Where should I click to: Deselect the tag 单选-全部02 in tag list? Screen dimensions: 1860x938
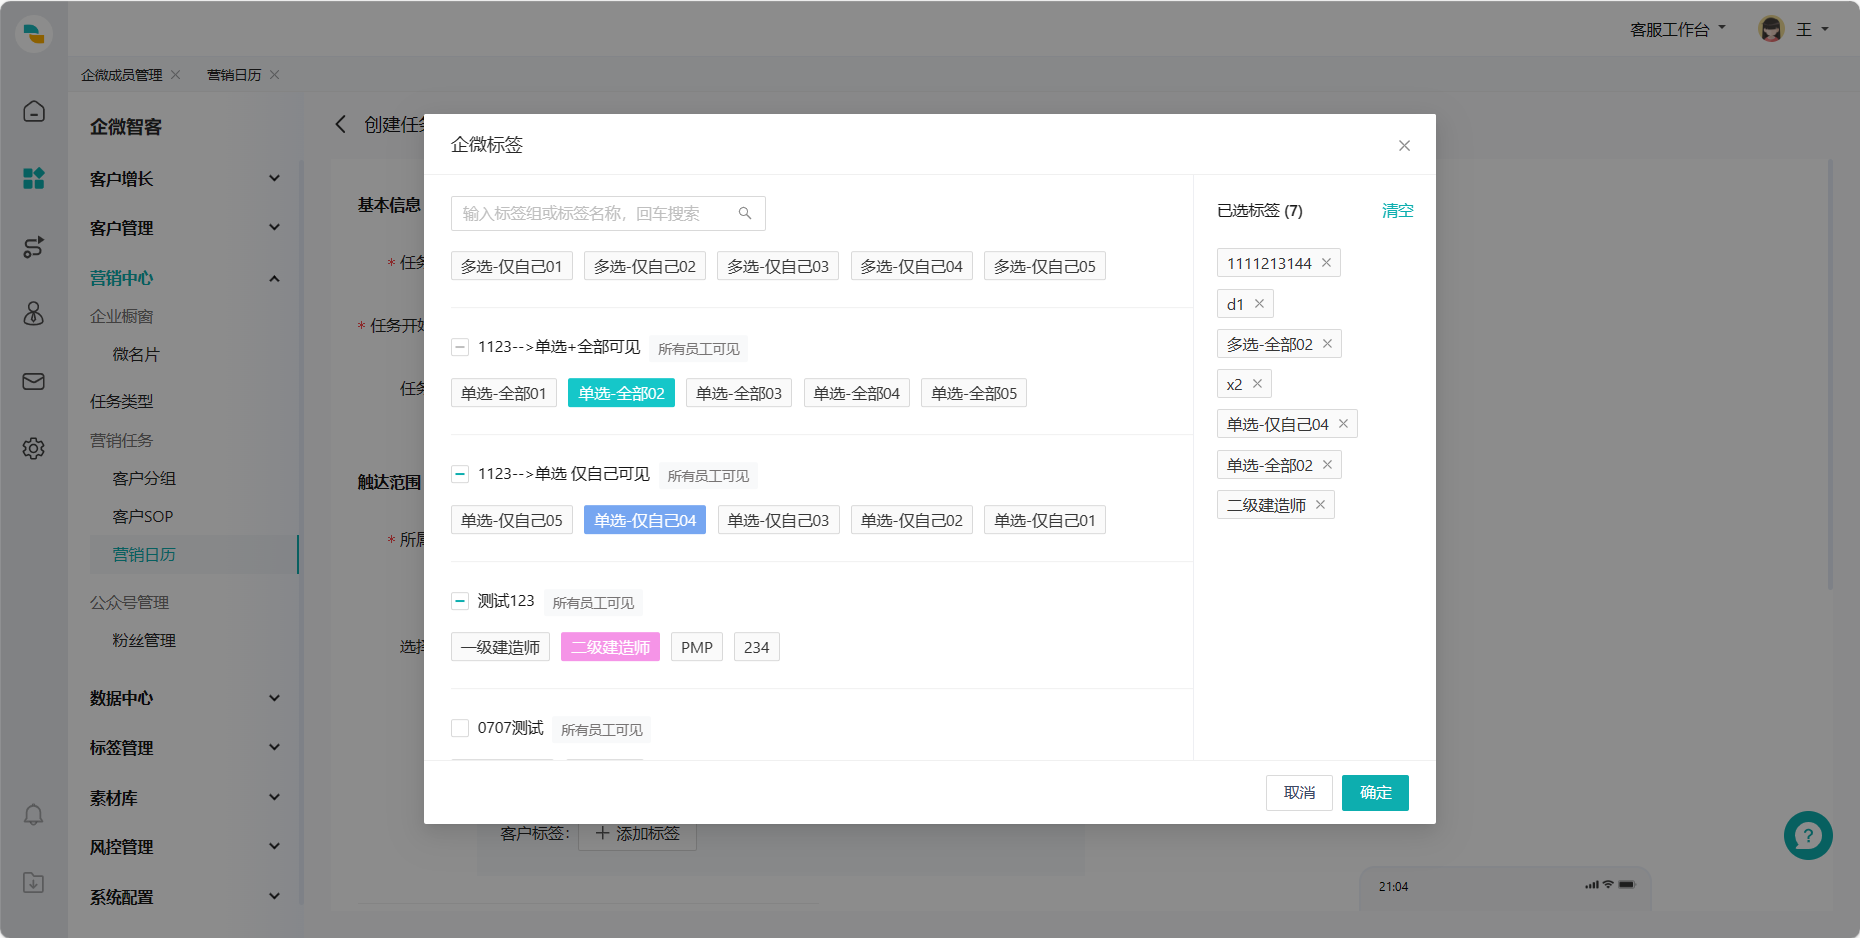point(621,393)
